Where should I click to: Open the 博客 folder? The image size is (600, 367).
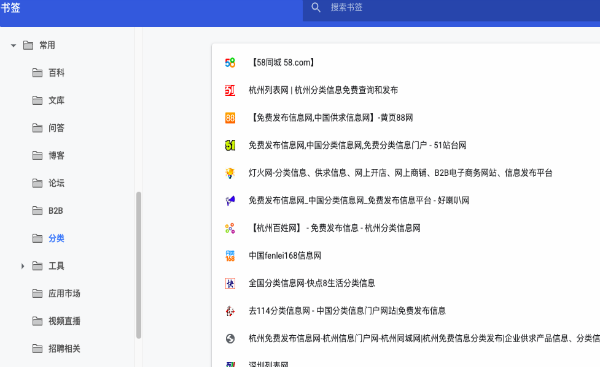(56, 155)
